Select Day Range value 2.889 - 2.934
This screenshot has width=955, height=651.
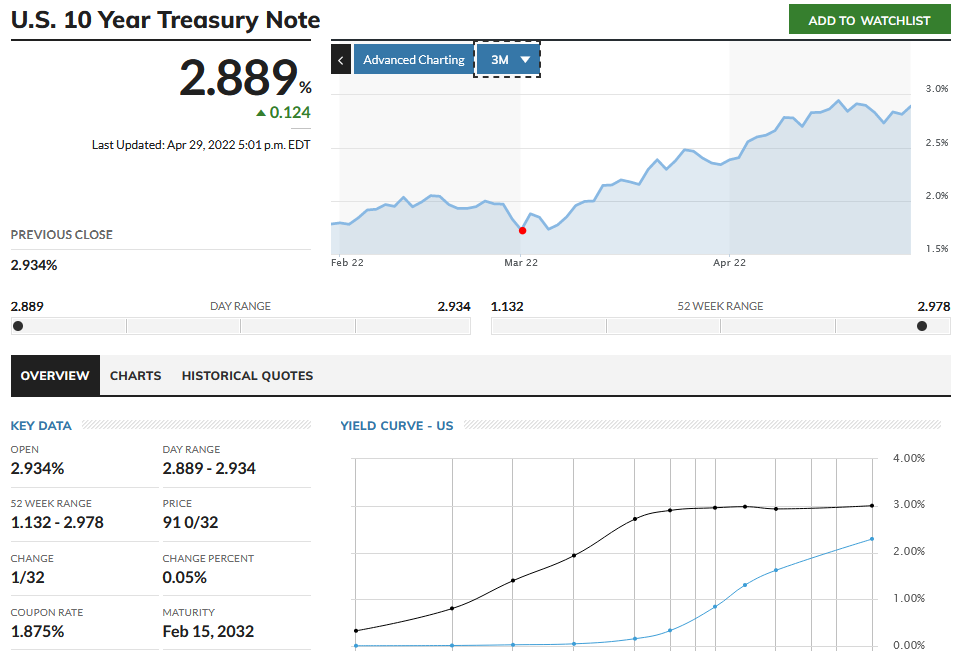[x=209, y=468]
